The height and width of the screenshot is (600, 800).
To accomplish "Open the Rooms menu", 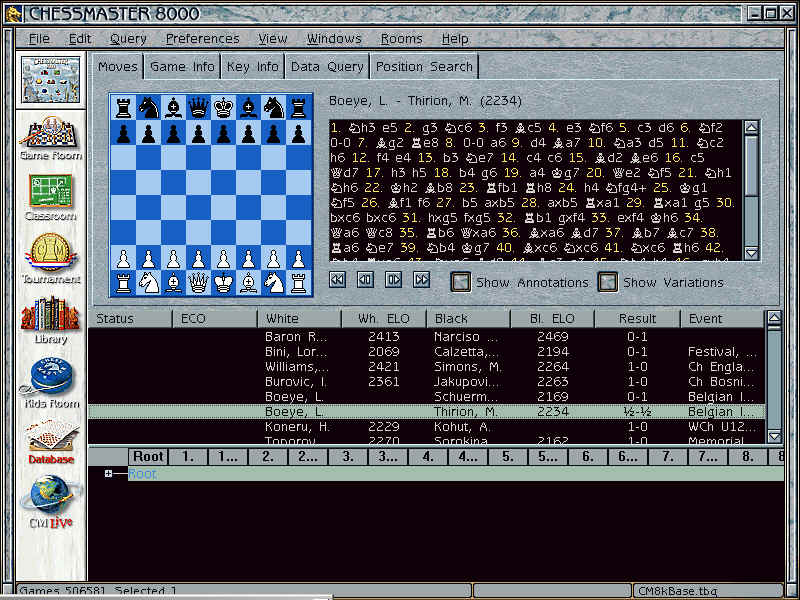I will point(401,39).
